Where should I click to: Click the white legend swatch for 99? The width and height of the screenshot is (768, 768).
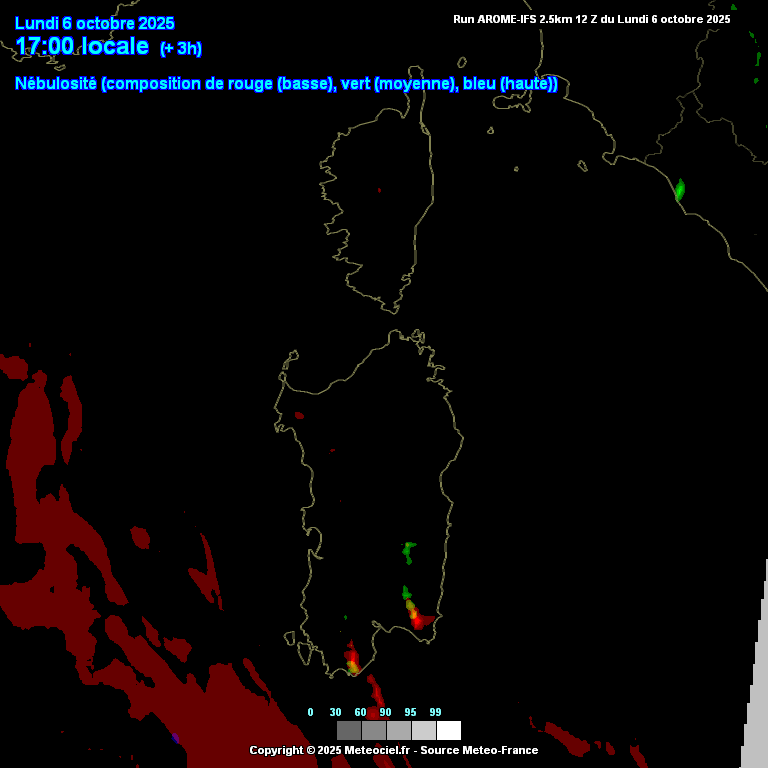coord(449,730)
